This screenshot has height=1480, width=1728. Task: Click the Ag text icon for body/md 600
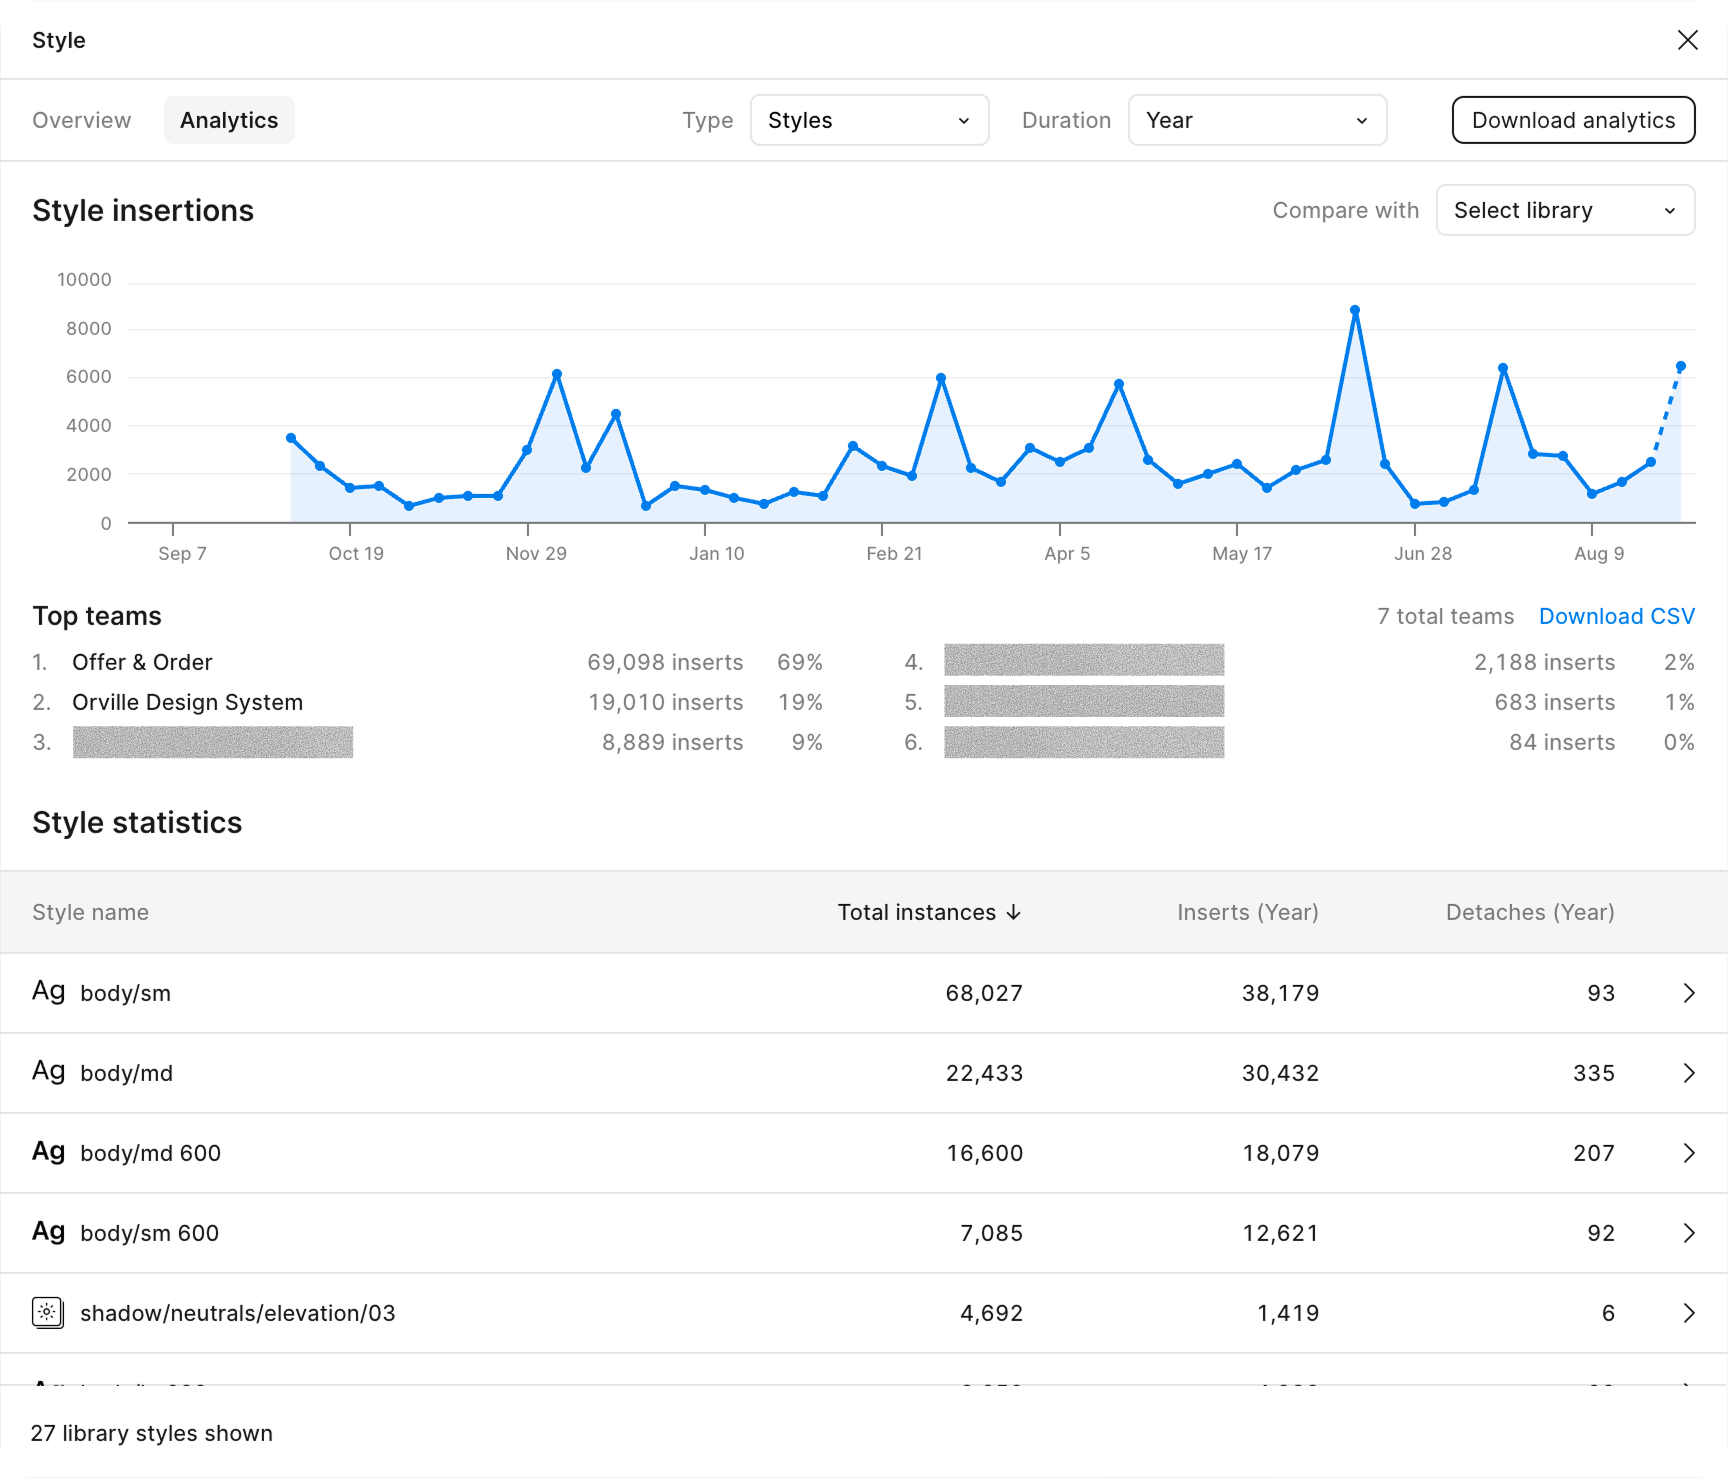(x=48, y=1152)
